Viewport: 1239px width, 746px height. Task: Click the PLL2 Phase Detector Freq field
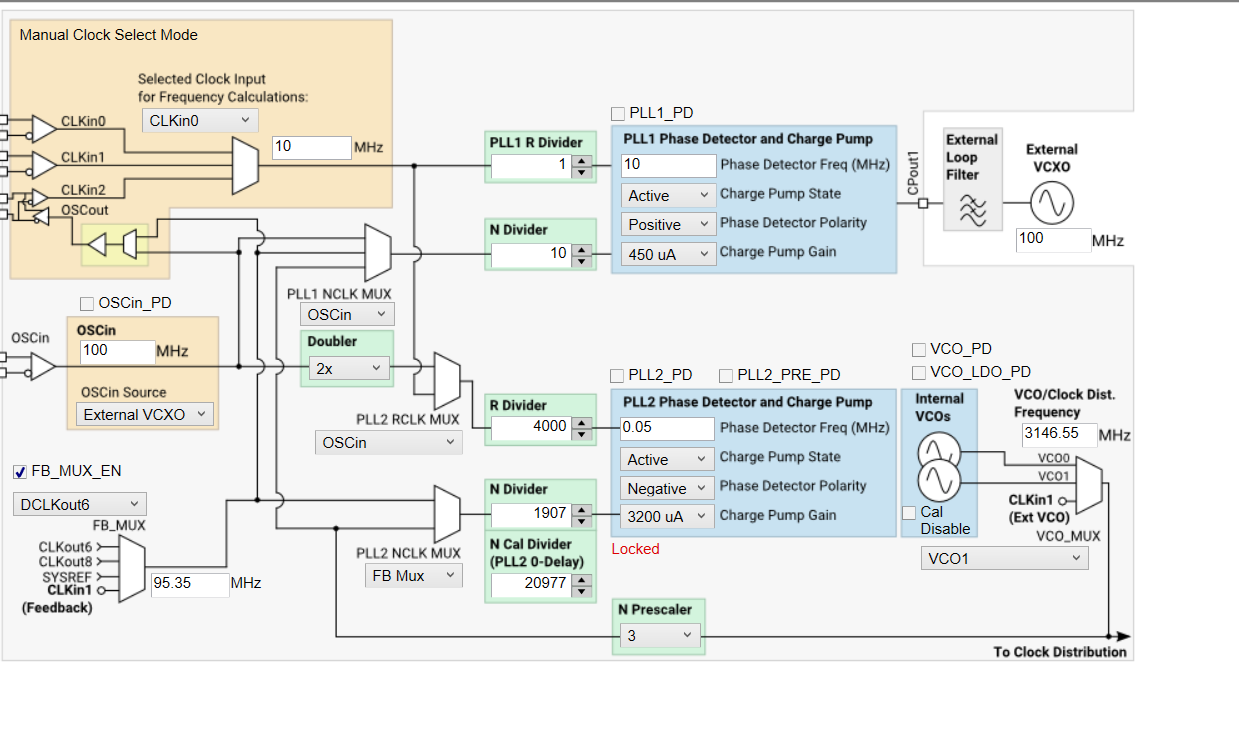(x=667, y=428)
